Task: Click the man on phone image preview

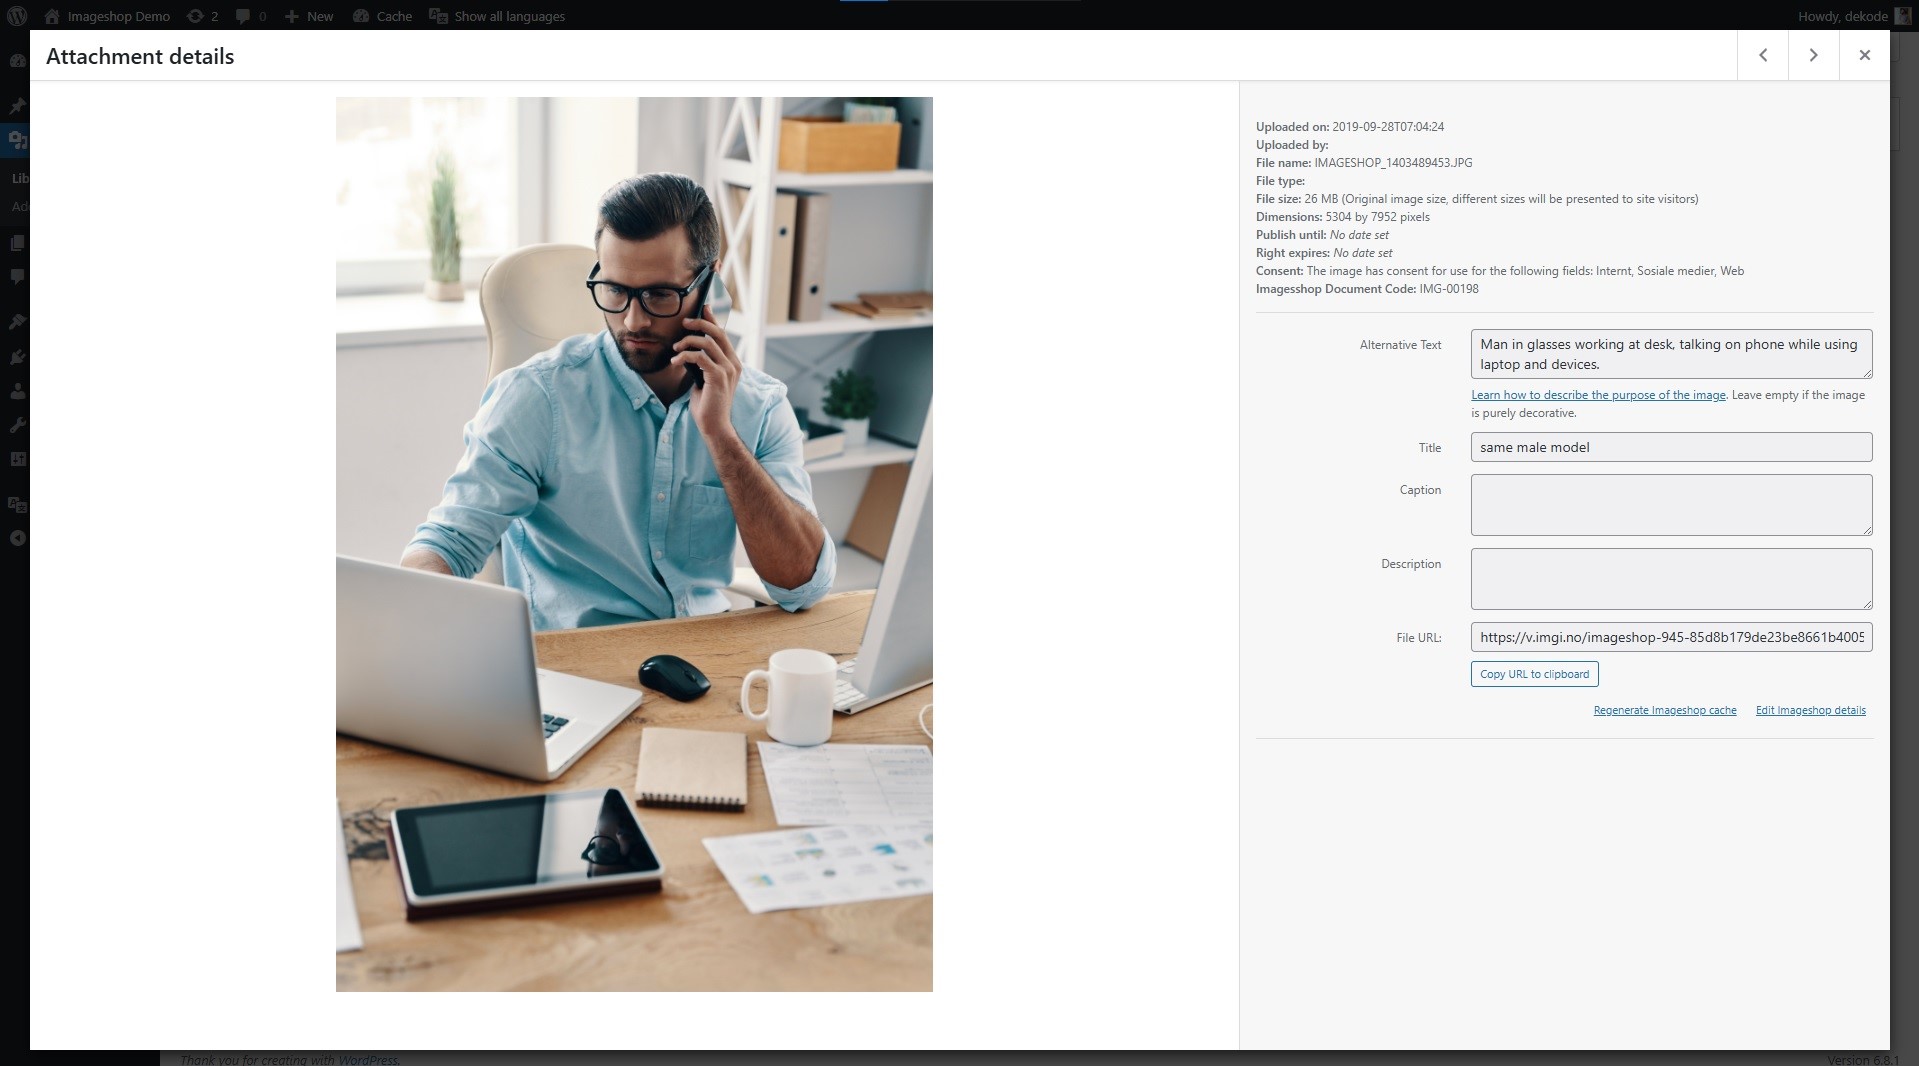Action: click(x=634, y=544)
